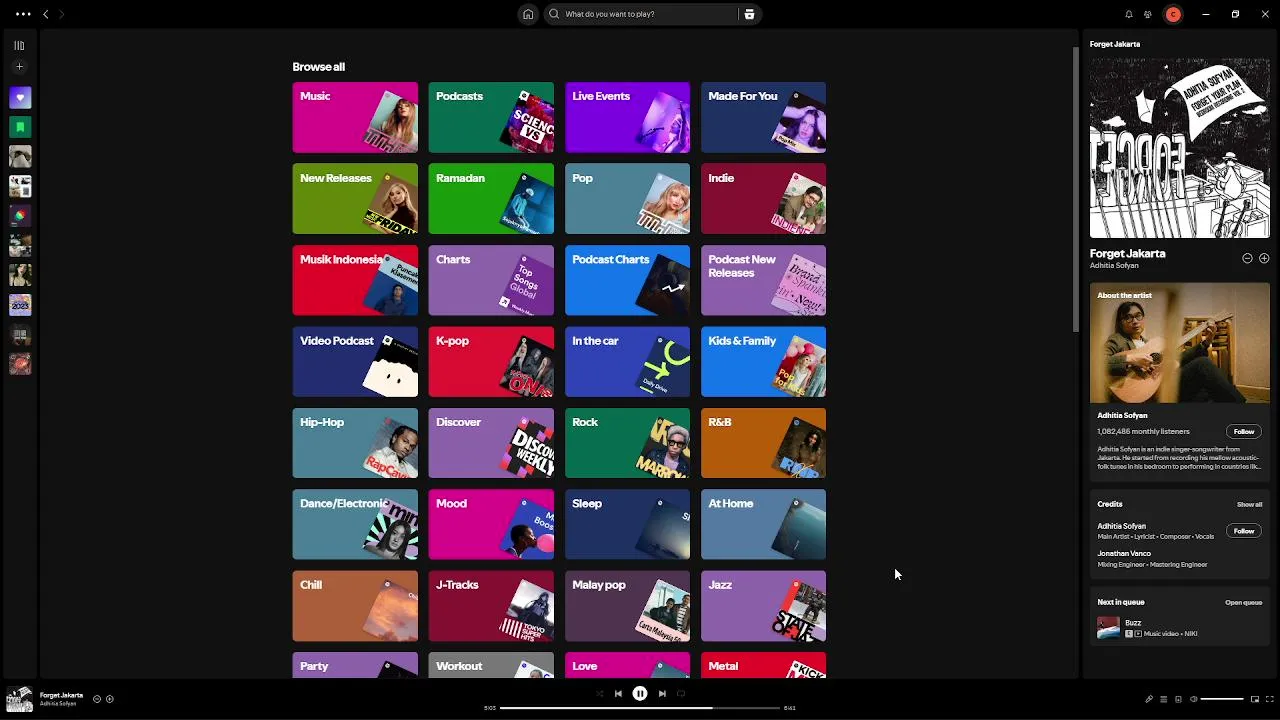
Task: Open the Sleep category tile
Action: click(x=627, y=524)
